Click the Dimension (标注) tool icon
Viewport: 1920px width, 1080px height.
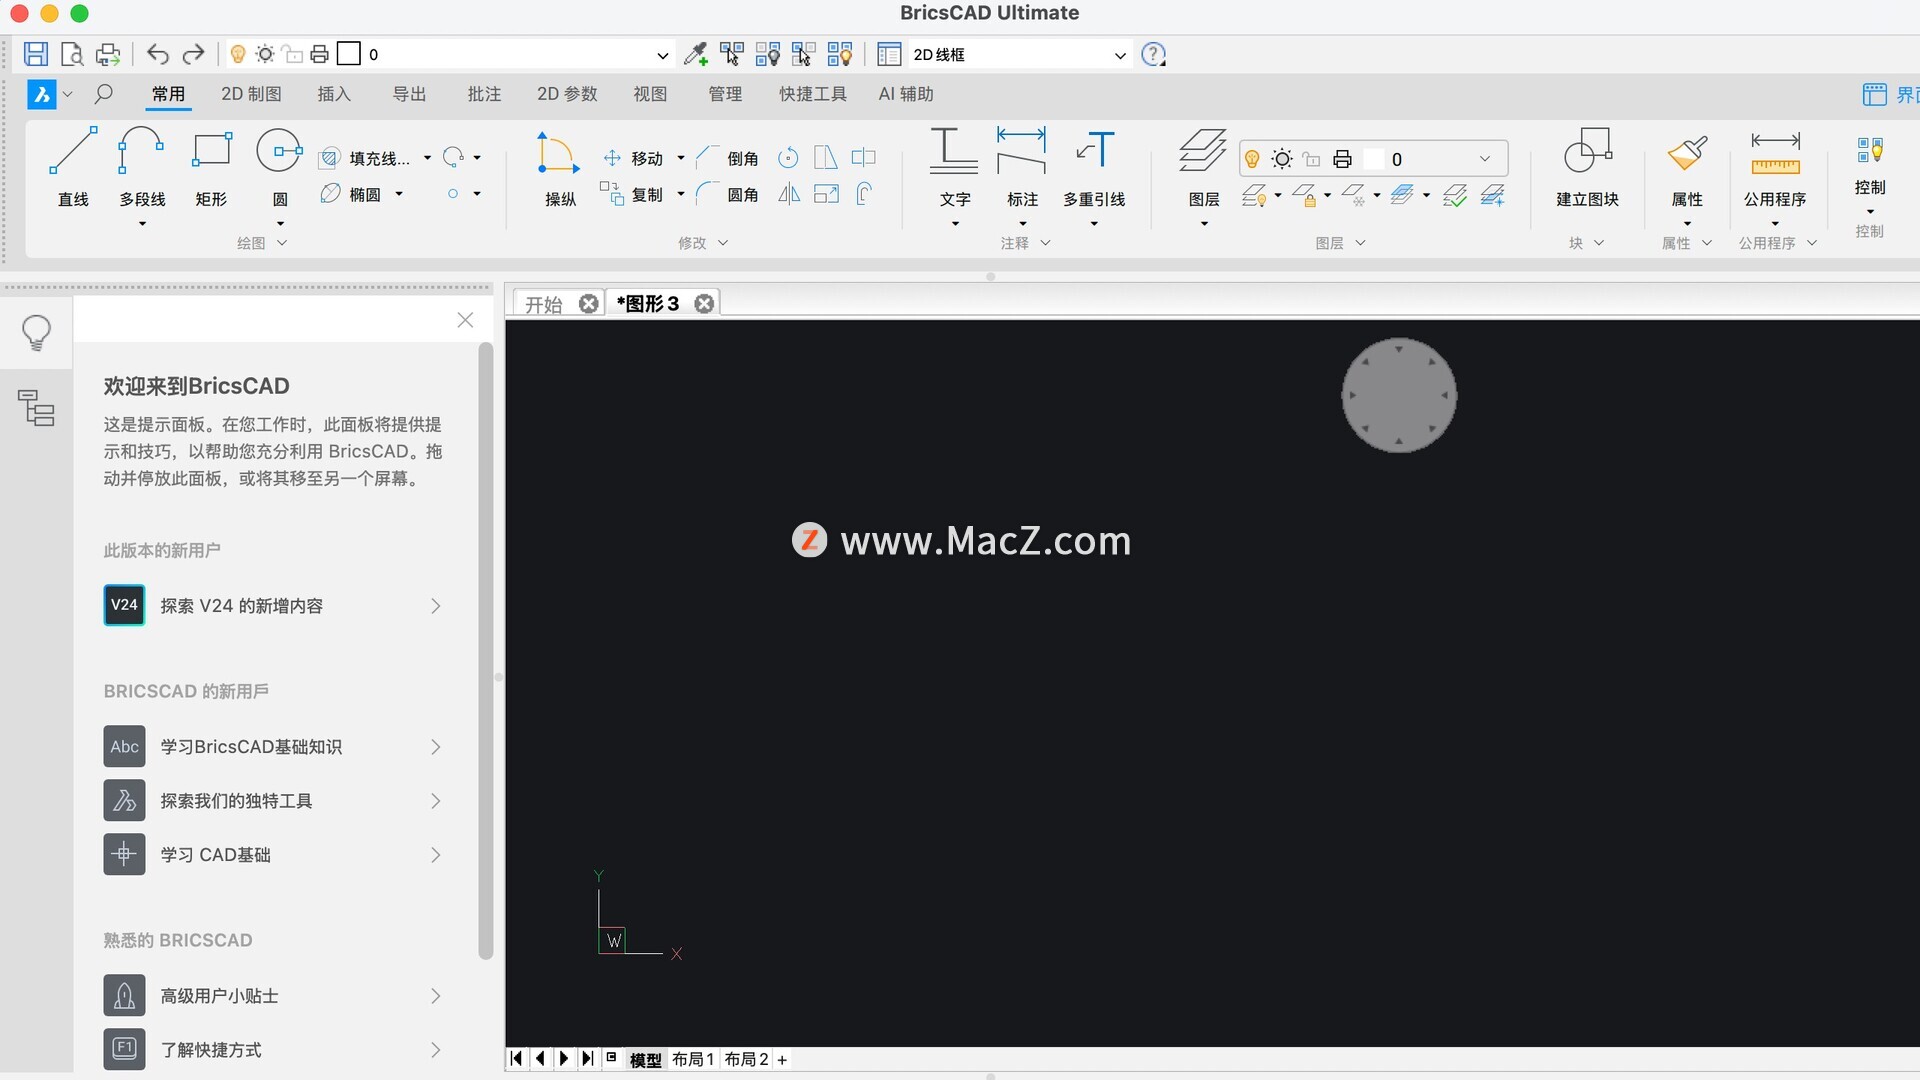pyautogui.click(x=1021, y=151)
